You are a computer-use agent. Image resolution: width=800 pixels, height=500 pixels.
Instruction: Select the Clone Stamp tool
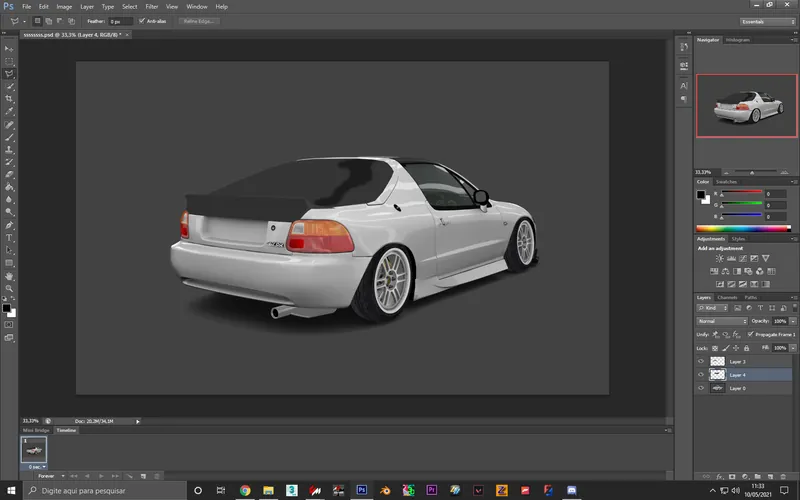tap(9, 149)
